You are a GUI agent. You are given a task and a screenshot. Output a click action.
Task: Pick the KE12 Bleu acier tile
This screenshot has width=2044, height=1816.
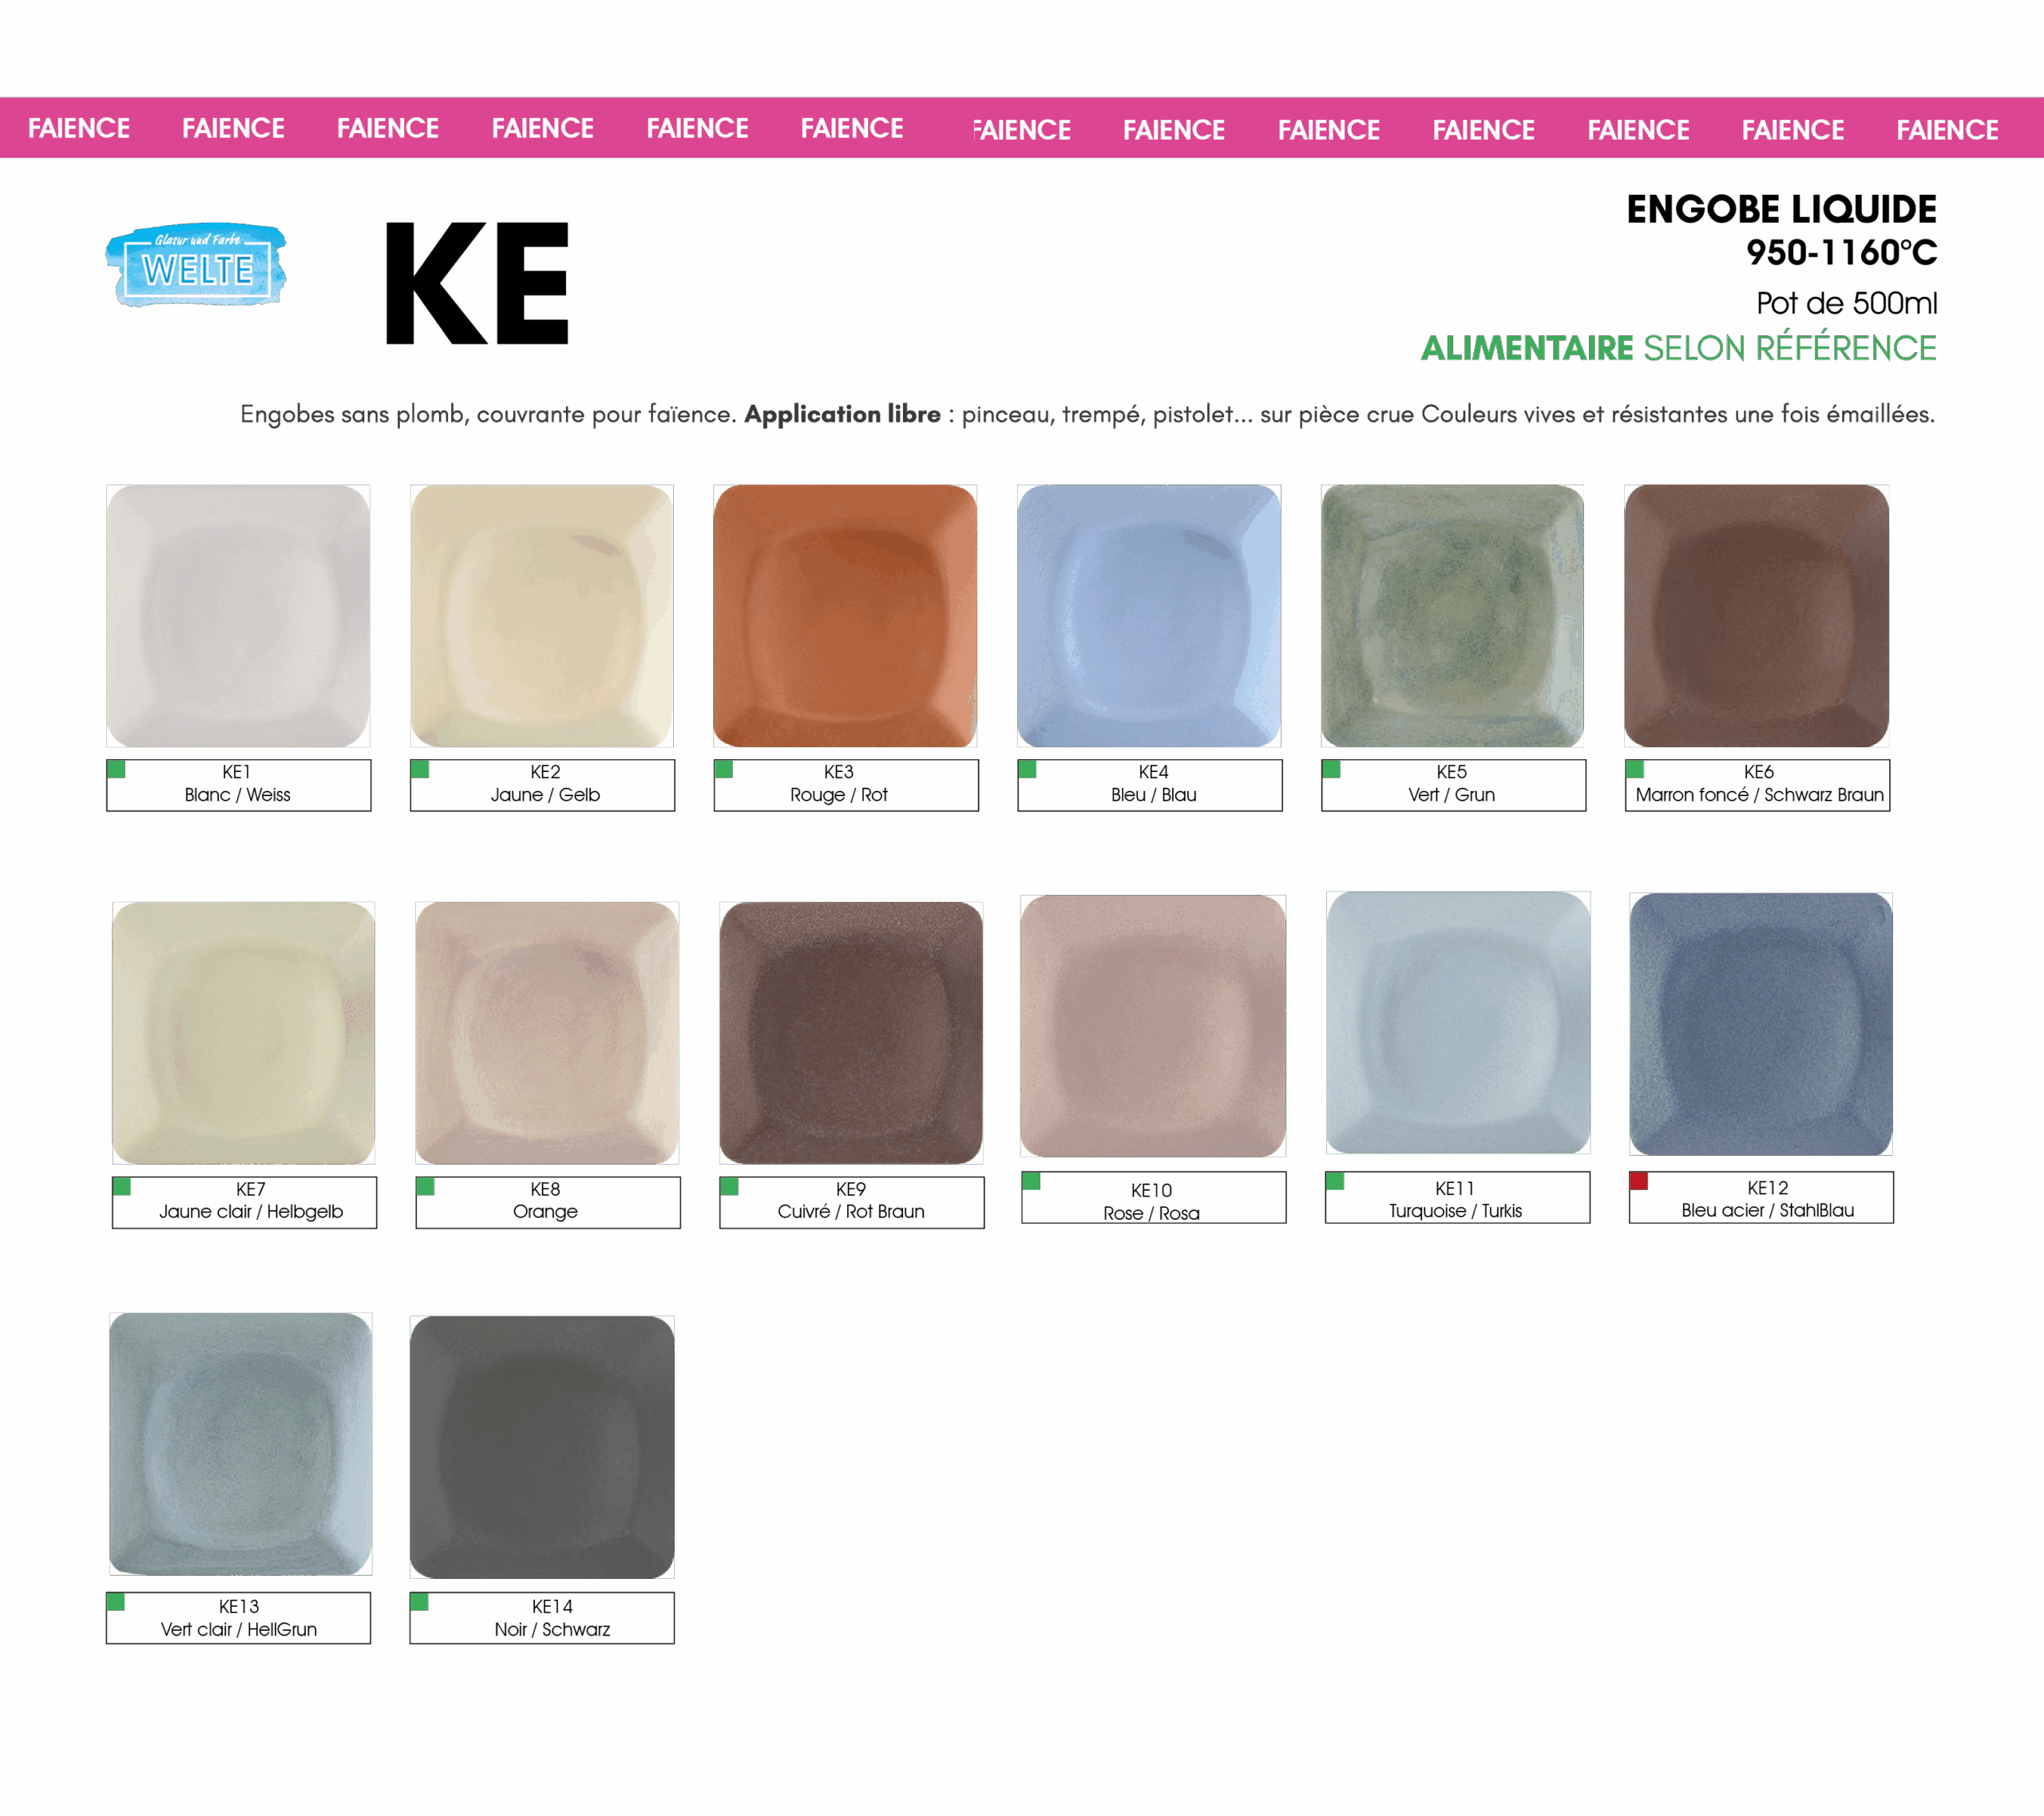(1760, 1024)
